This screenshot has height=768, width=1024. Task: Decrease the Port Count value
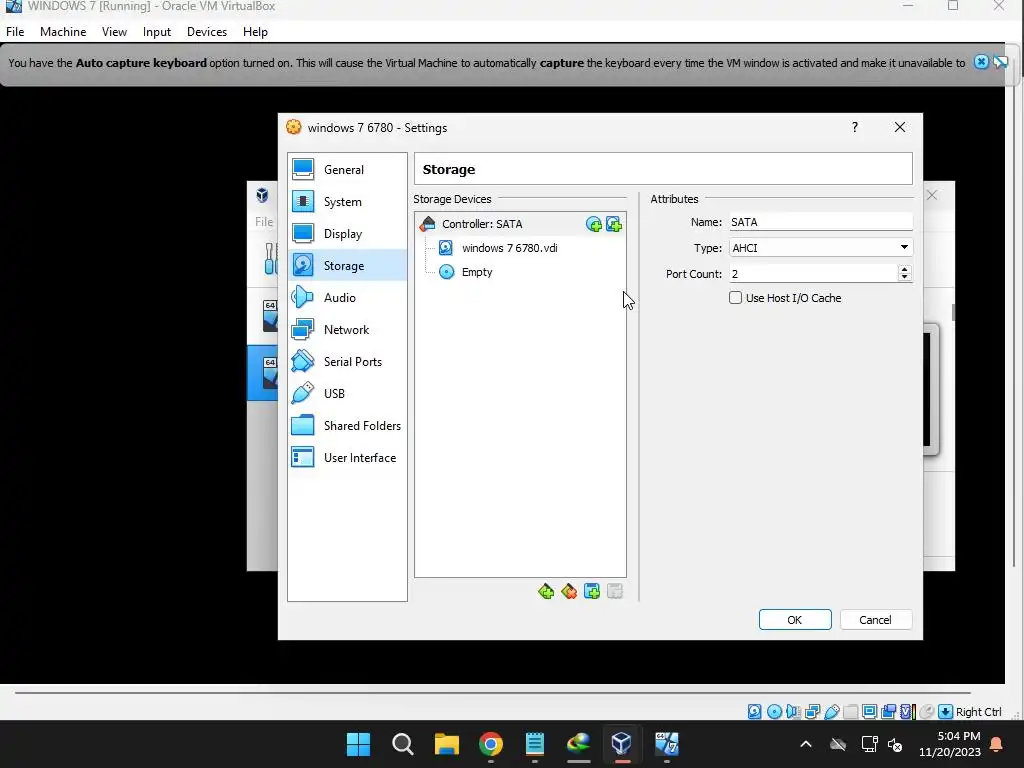click(x=904, y=278)
